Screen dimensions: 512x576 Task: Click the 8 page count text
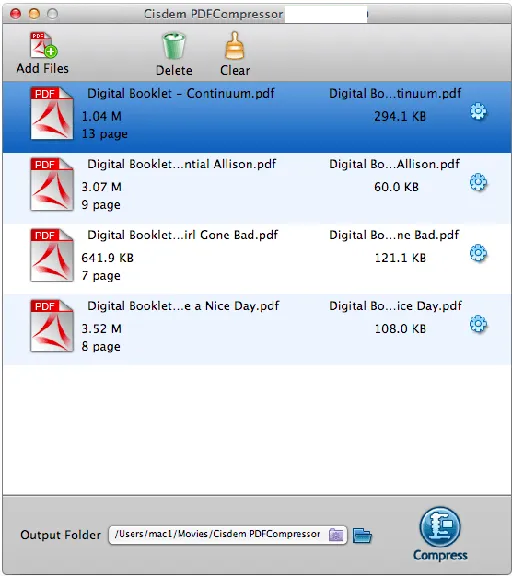(x=101, y=347)
